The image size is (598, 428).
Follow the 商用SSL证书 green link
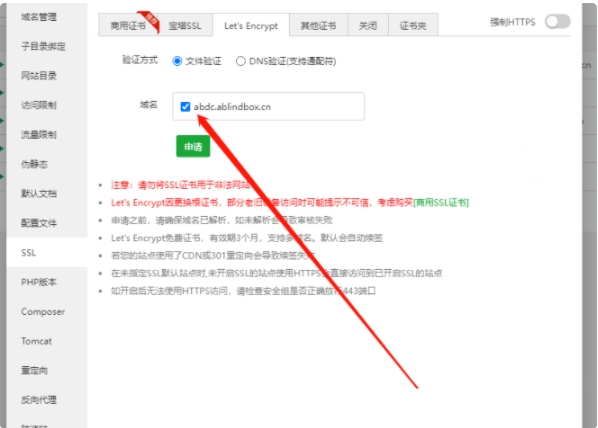(441, 203)
